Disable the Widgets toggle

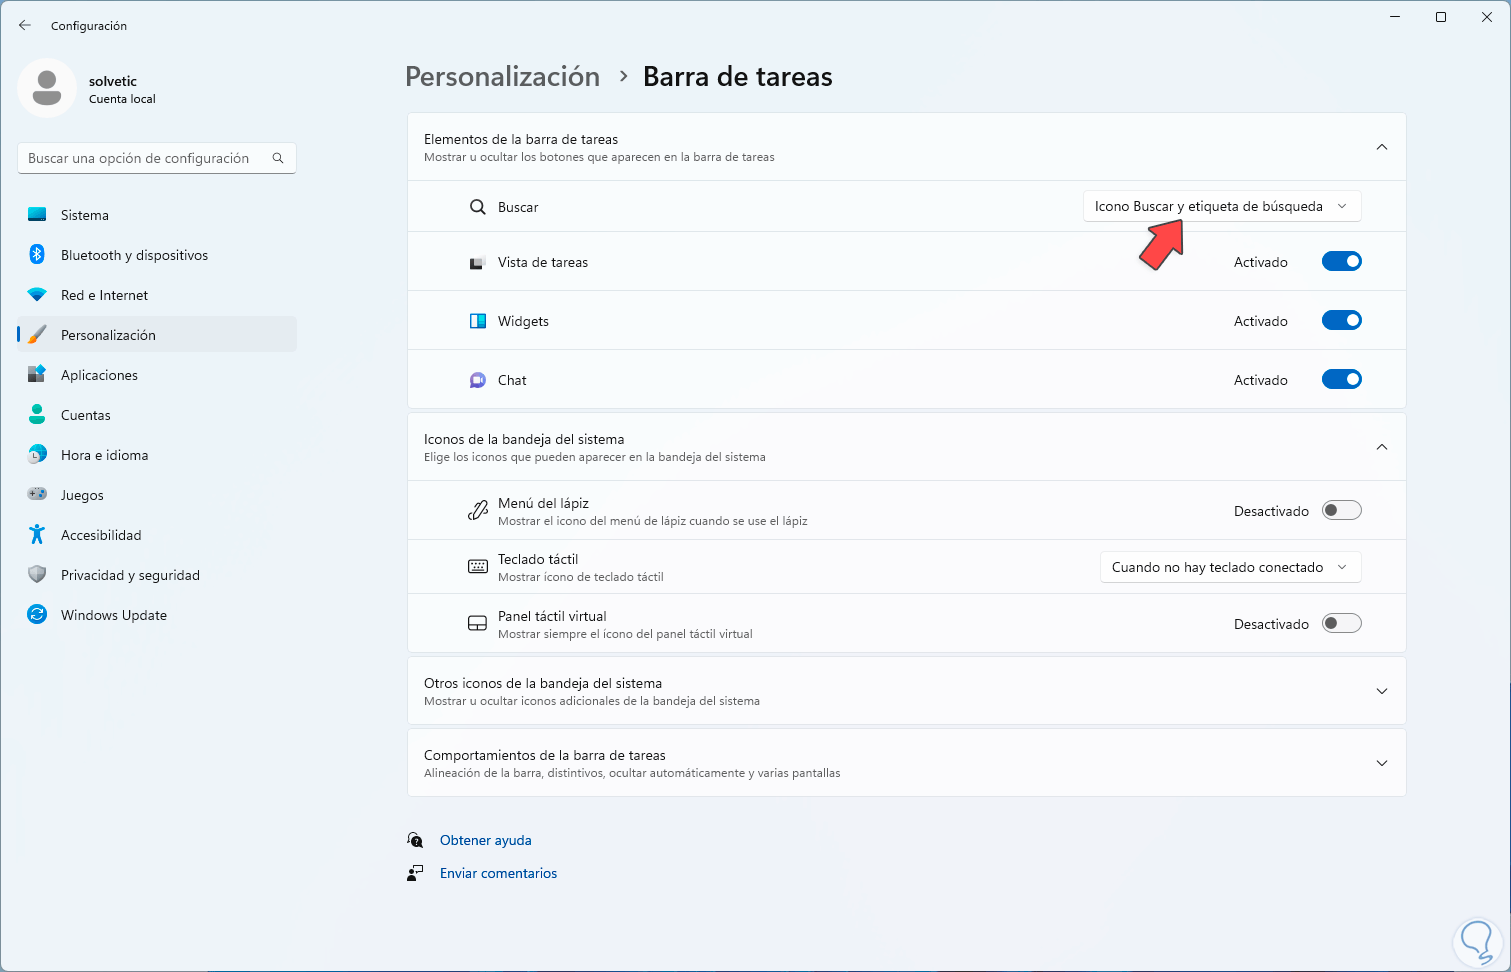pyautogui.click(x=1341, y=321)
